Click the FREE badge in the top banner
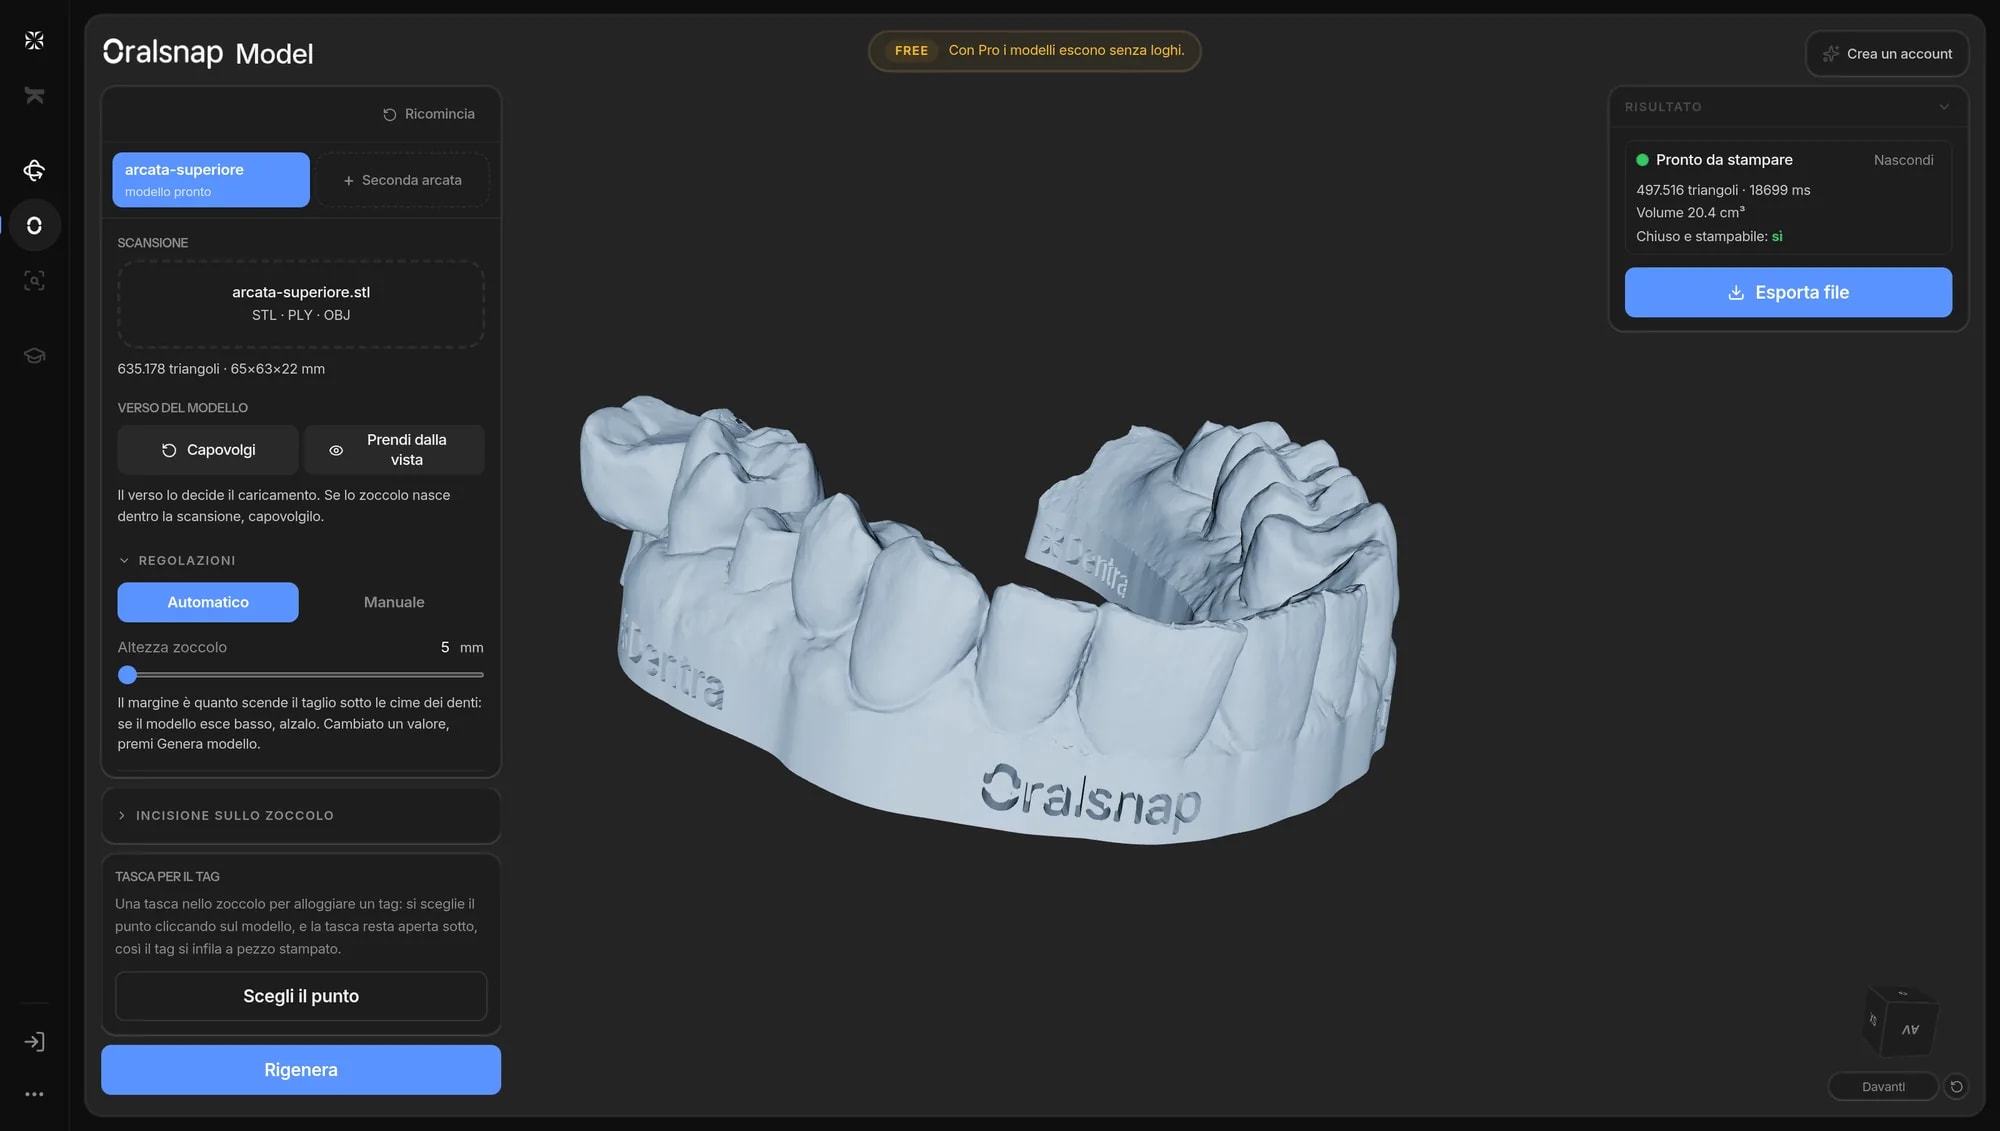 (x=911, y=50)
